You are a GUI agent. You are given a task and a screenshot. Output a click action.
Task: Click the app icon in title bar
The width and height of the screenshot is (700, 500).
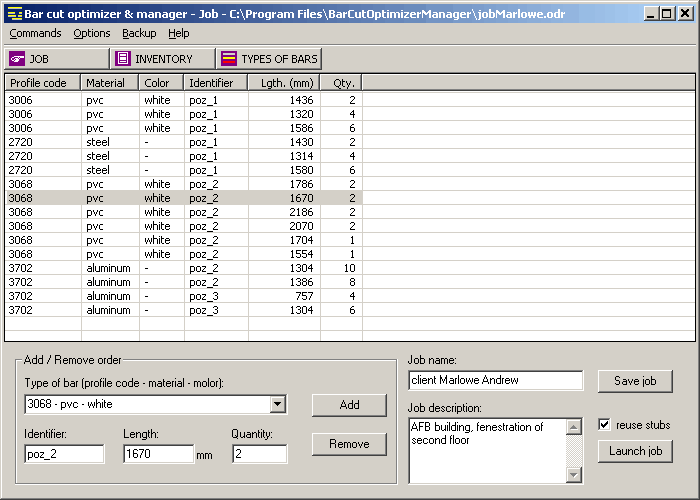(x=15, y=14)
